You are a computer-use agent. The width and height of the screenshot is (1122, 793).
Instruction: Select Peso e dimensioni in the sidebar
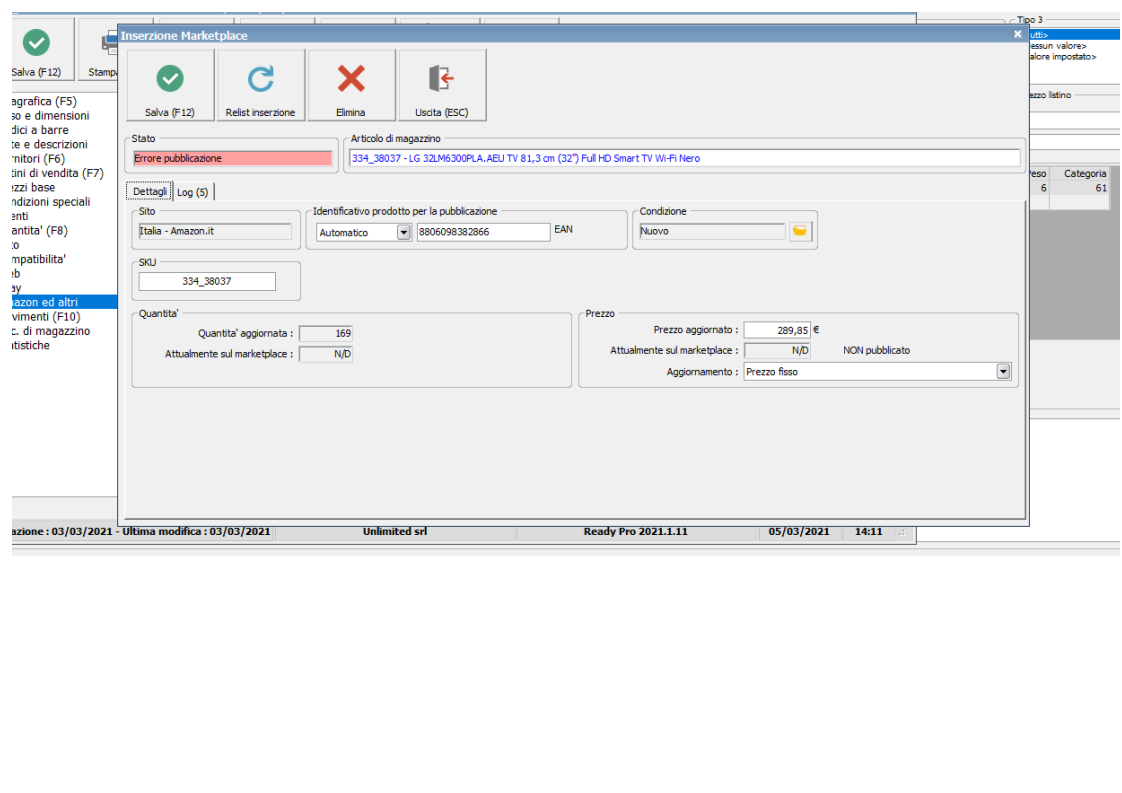point(50,116)
